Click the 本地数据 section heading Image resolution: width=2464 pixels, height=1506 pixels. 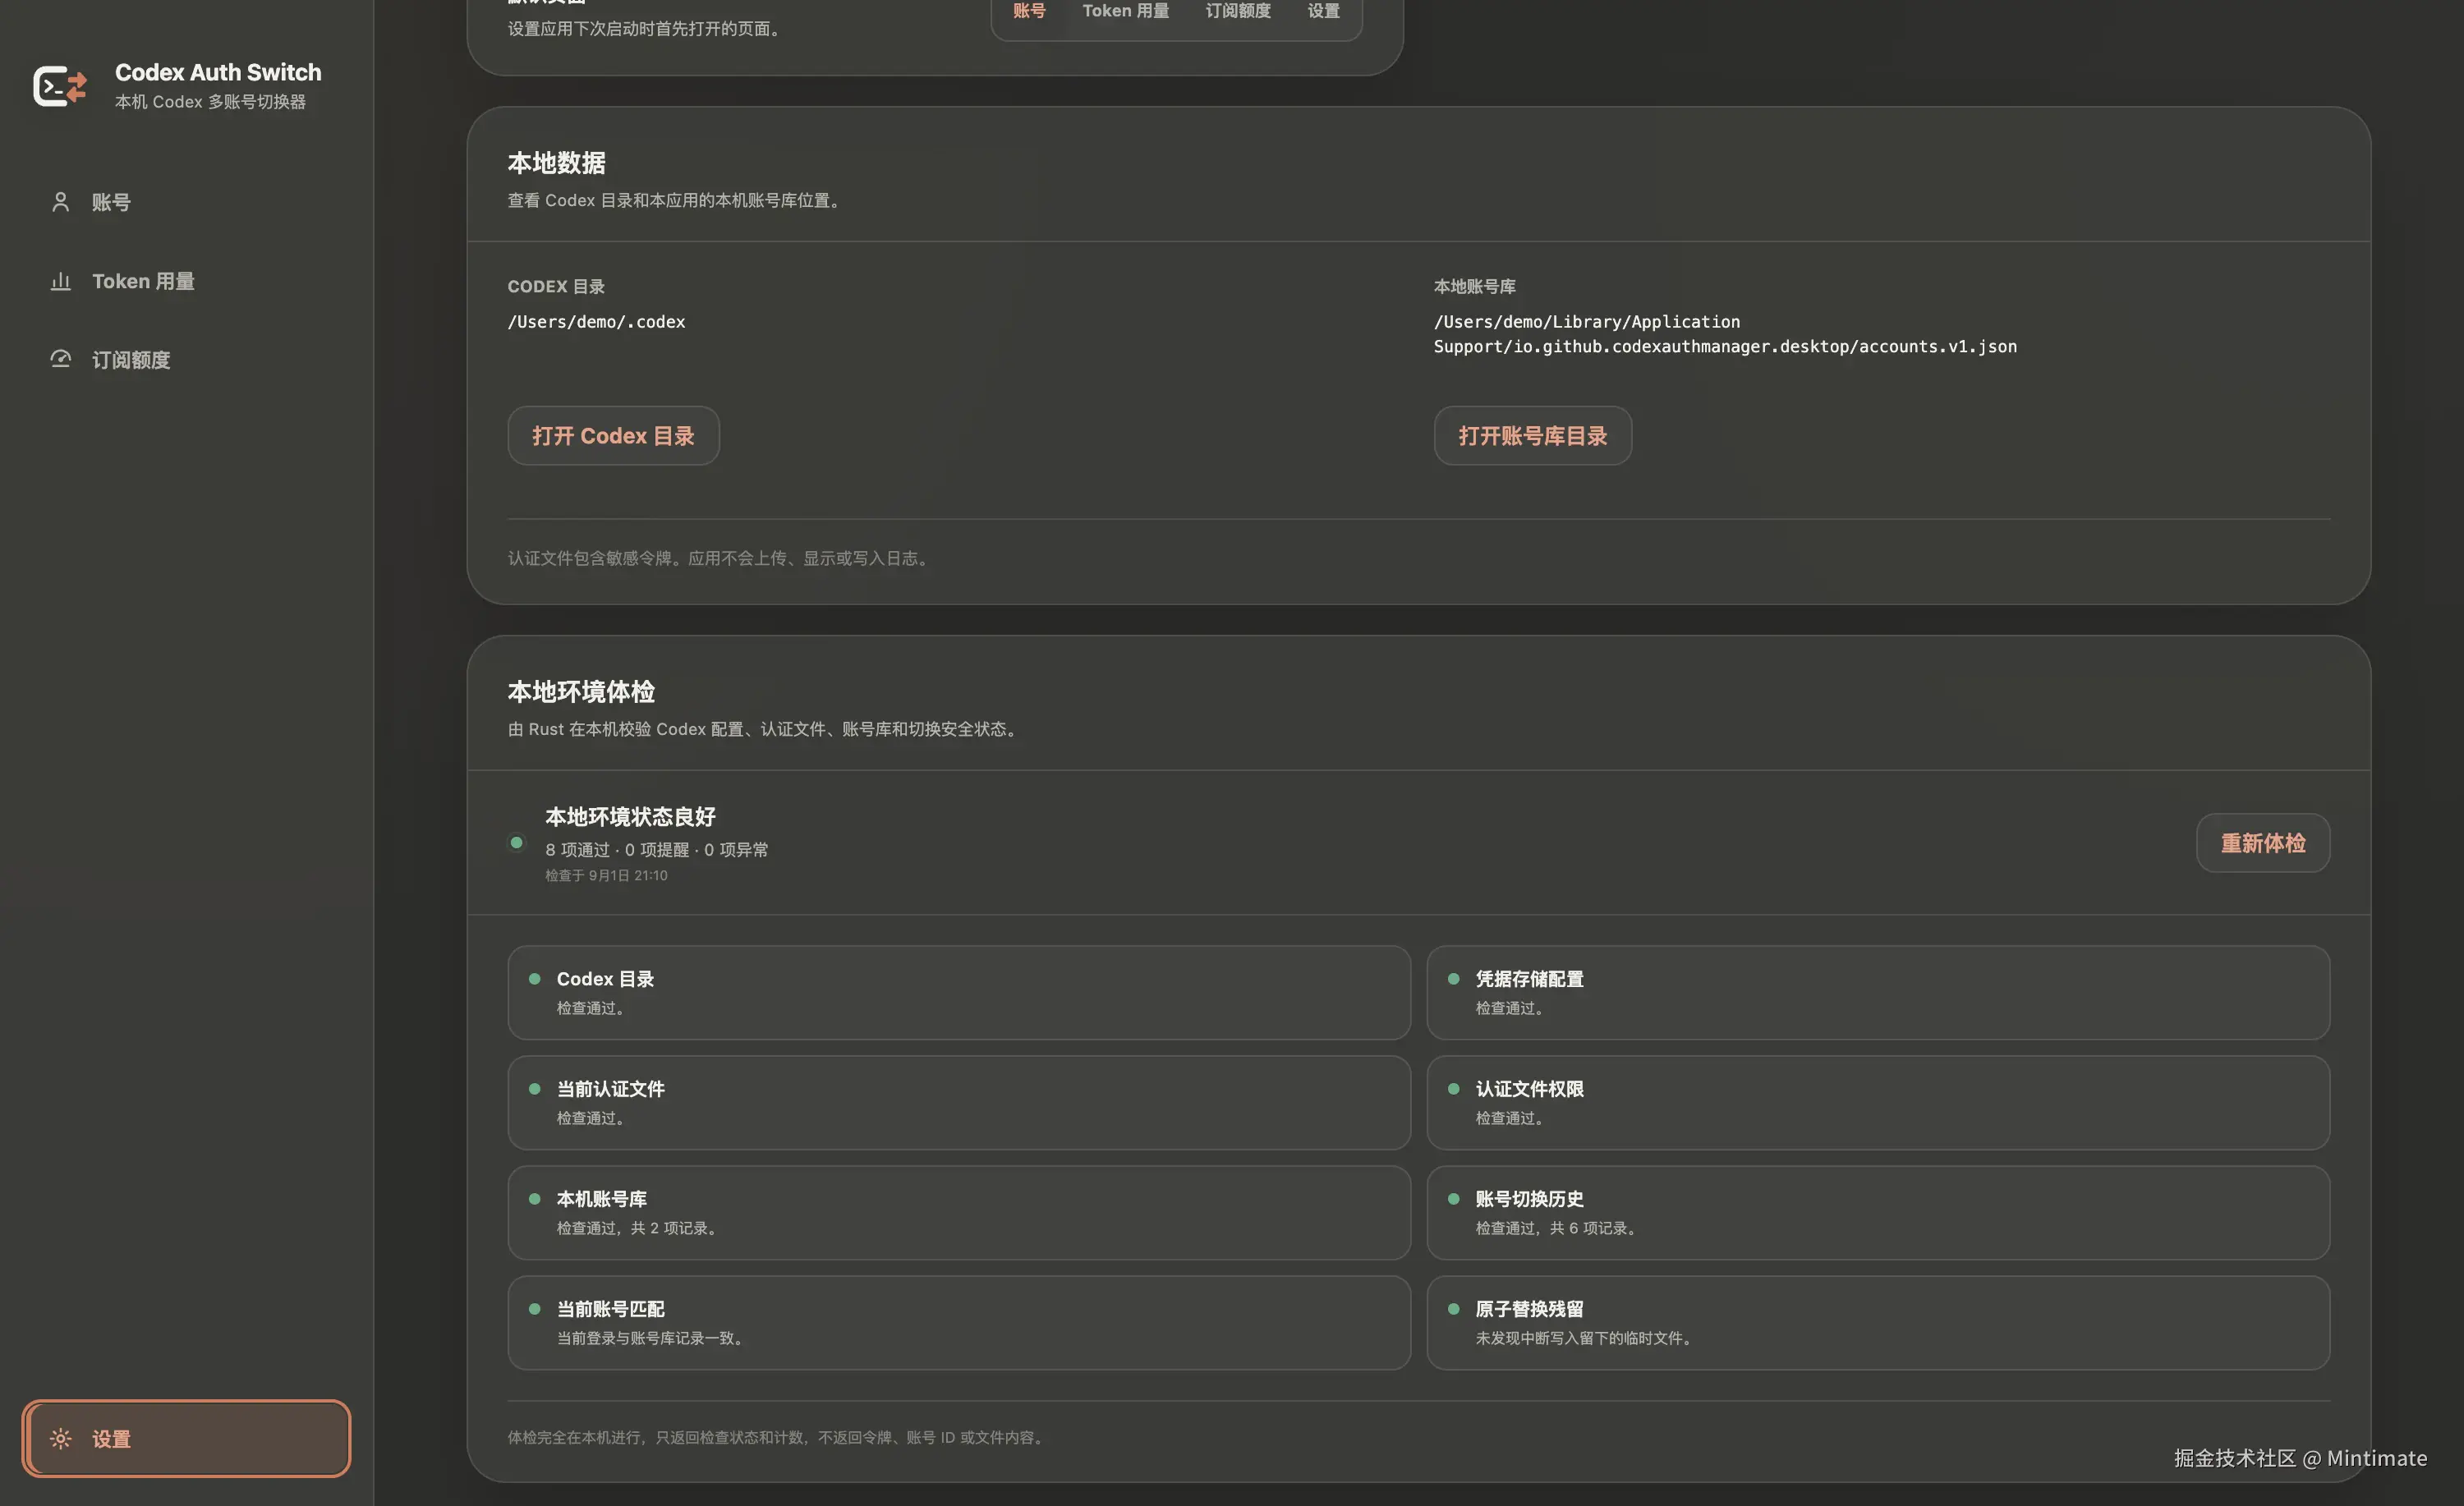tap(556, 163)
